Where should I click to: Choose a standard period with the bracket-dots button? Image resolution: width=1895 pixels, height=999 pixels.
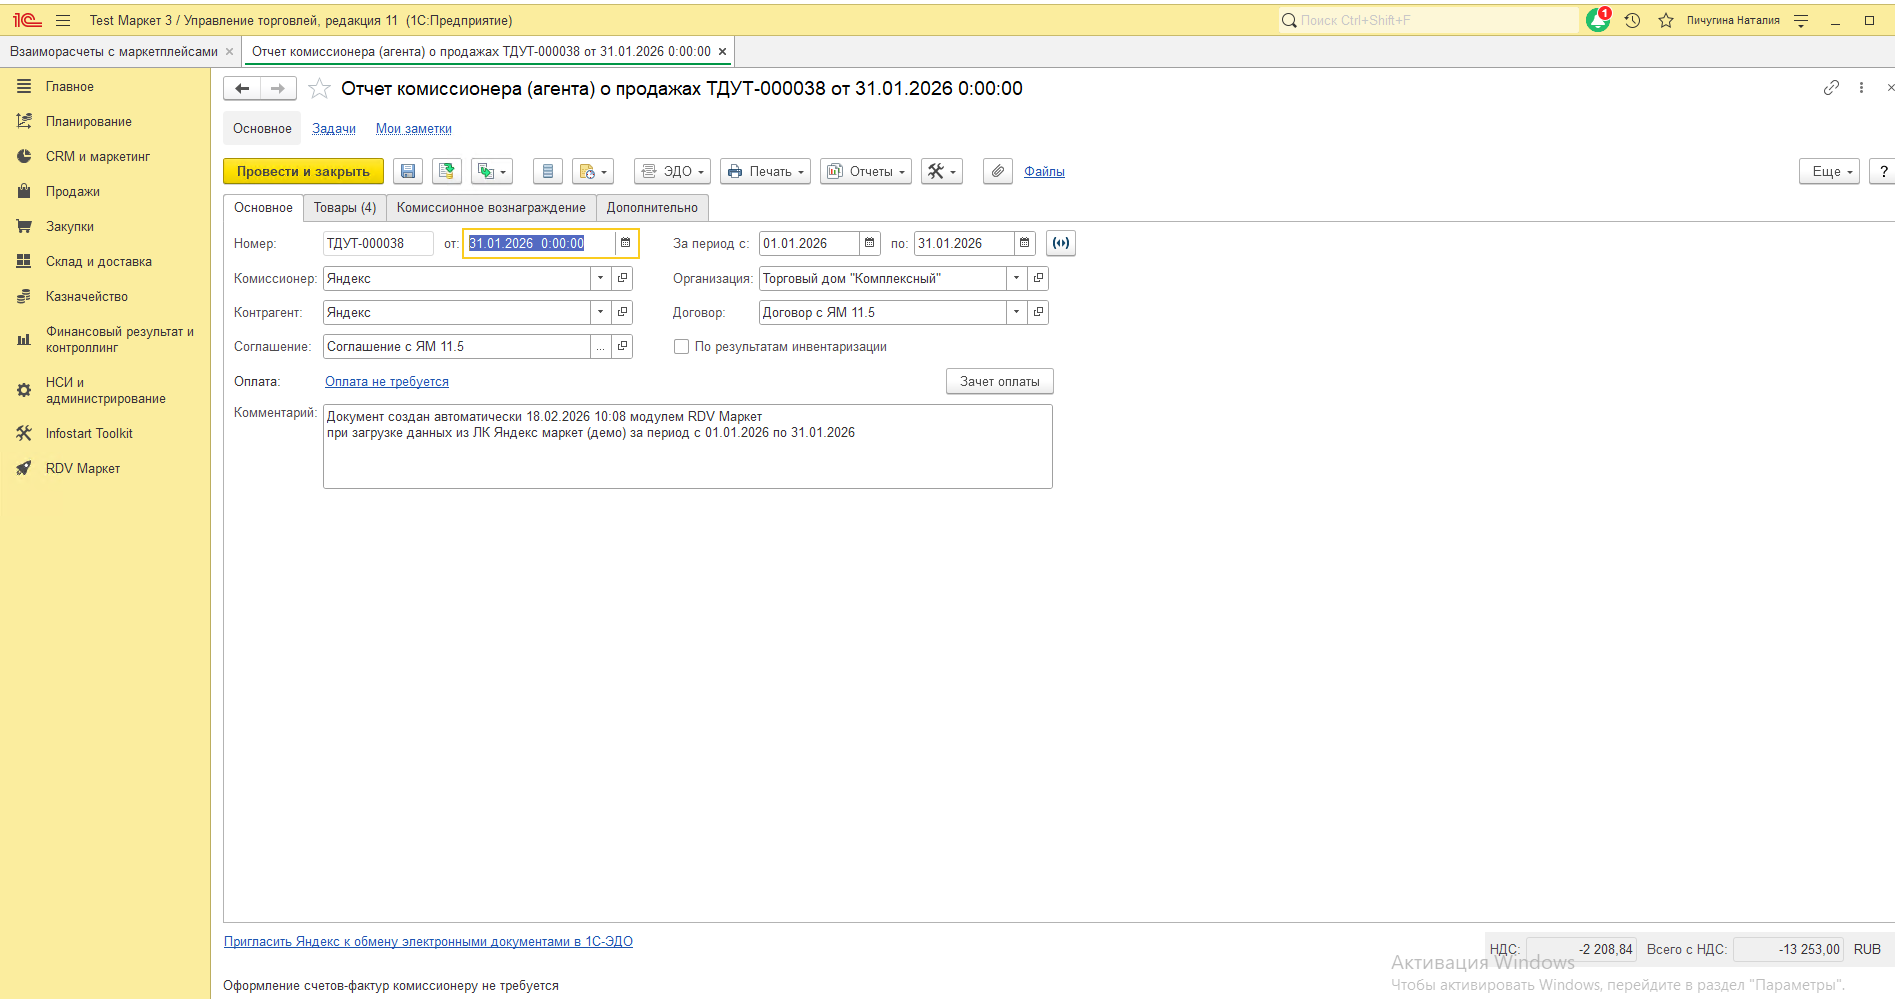click(x=1061, y=243)
